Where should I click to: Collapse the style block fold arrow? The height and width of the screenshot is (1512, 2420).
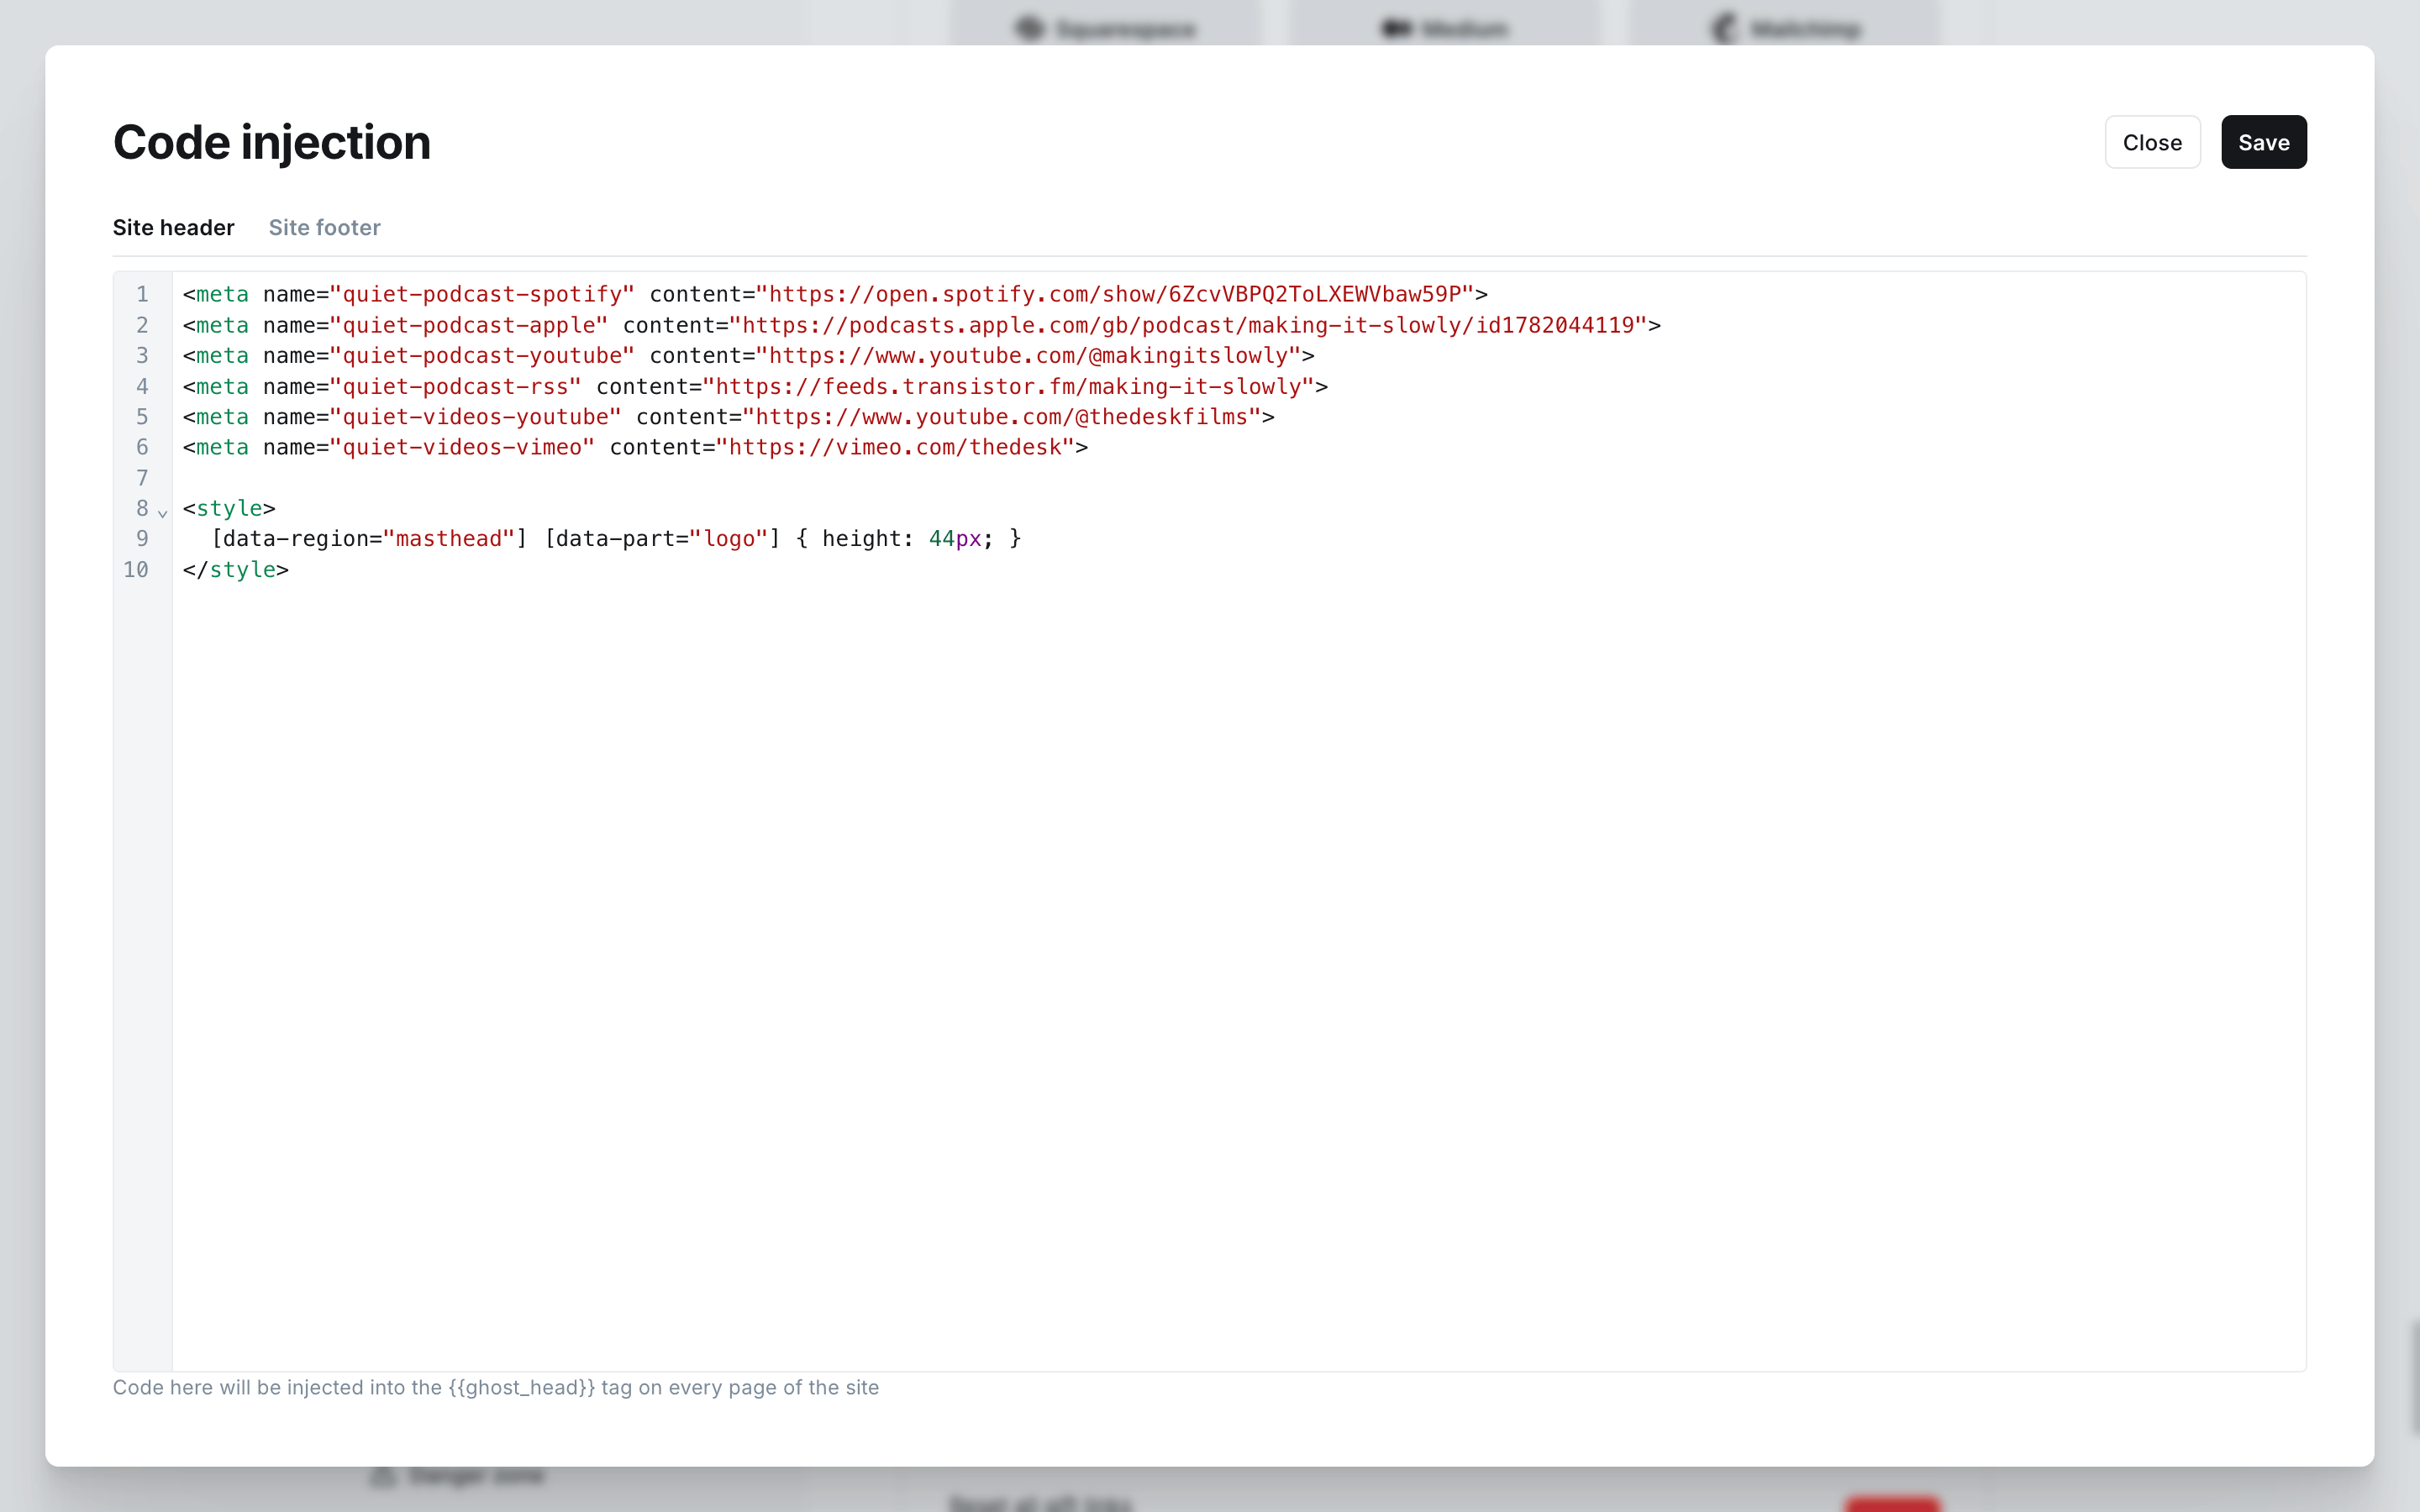[x=162, y=512]
